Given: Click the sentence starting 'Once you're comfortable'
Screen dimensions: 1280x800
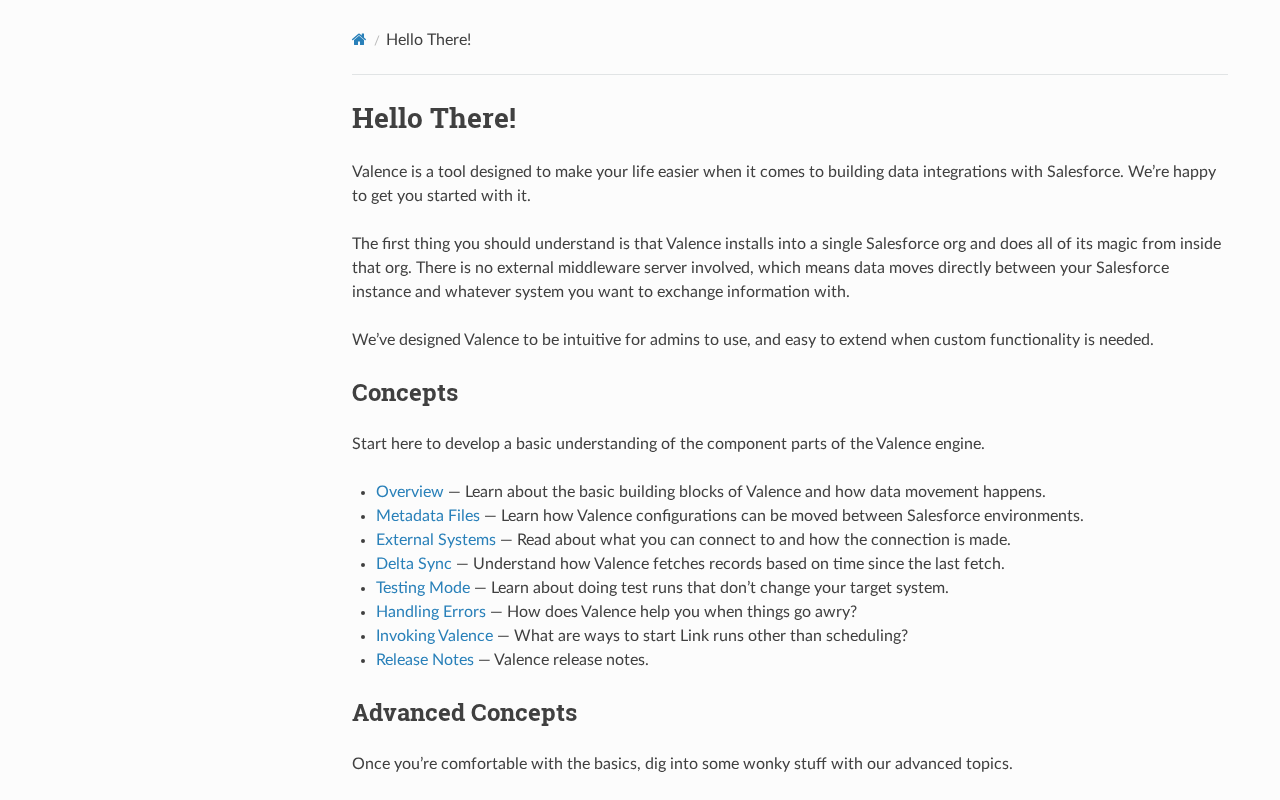Looking at the screenshot, I should 682,764.
